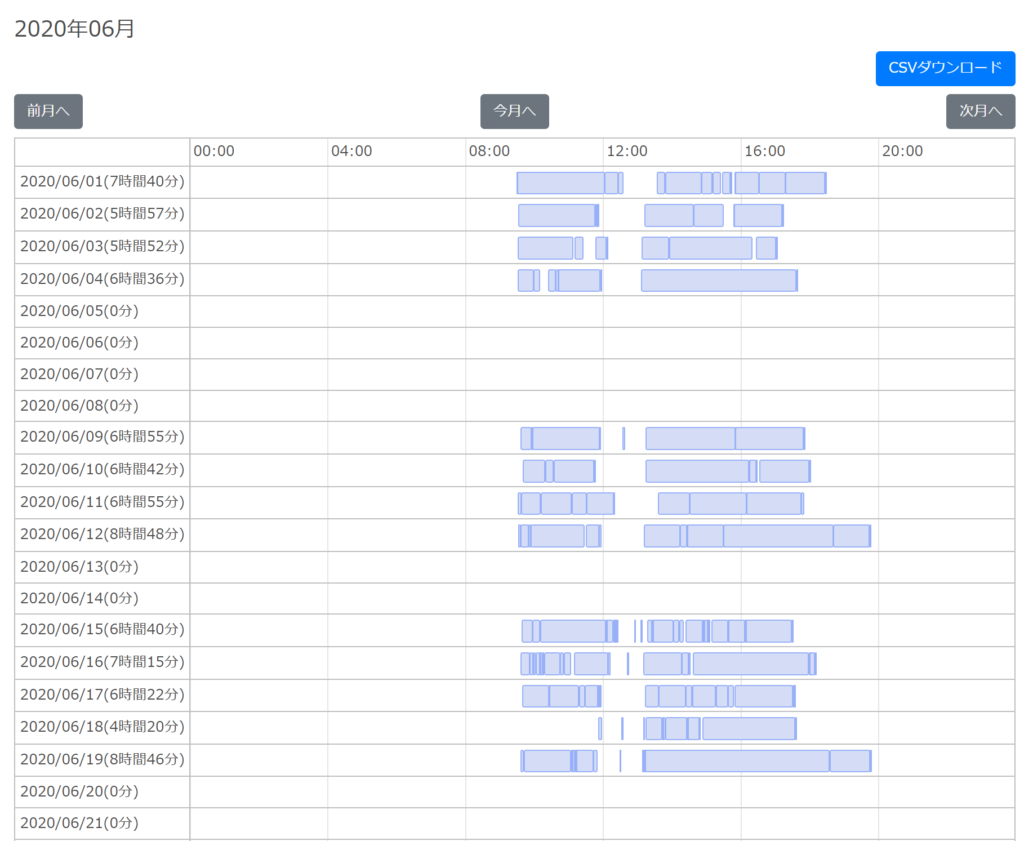Screen dimensions: 1024x841
Task: Select the 2020/06/05(0分) row label
Action: (79, 311)
